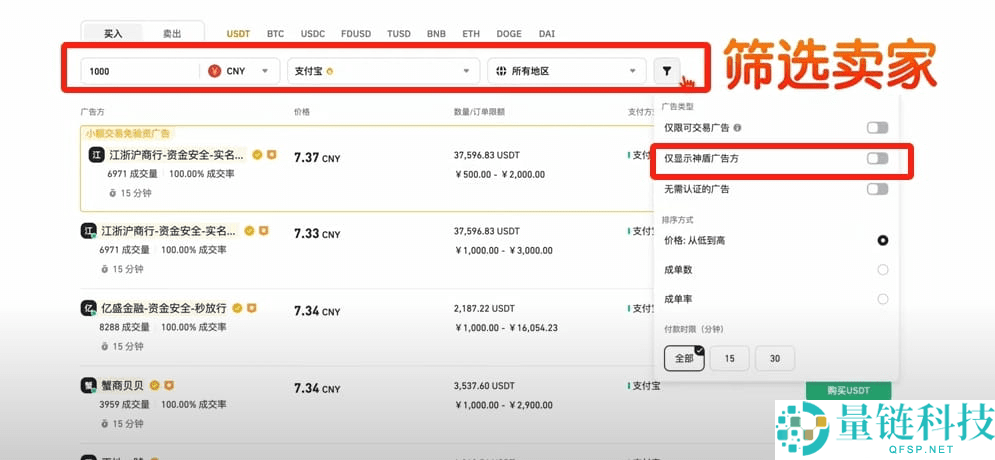Click avatar of 江浙沪商行 7.33 CNY row
This screenshot has width=995, height=460.
point(88,231)
